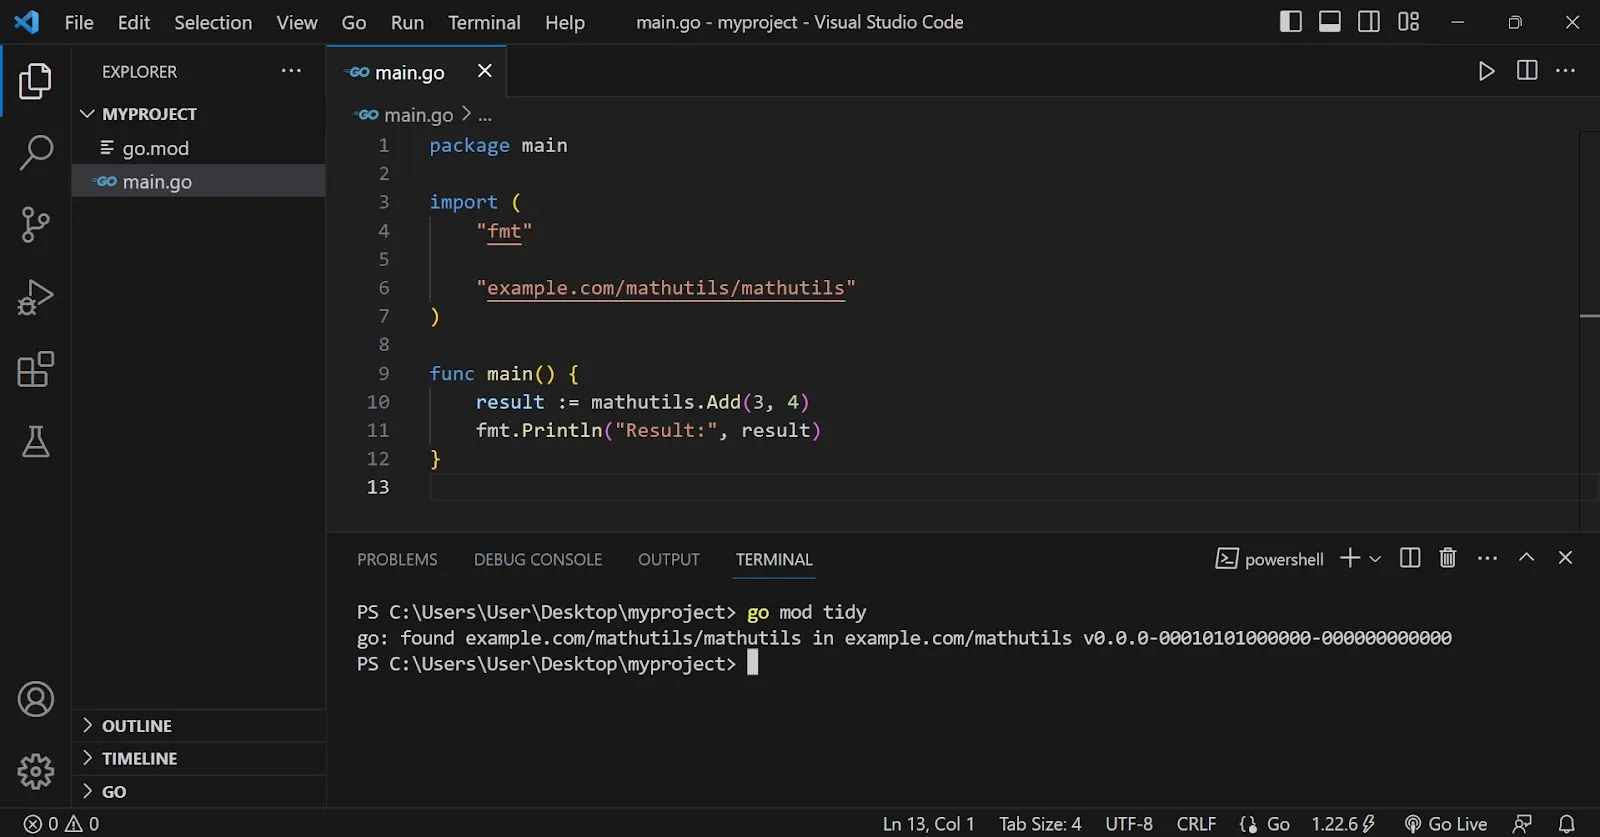Image resolution: width=1600 pixels, height=837 pixels.
Task: Split the terminal panel
Action: (x=1410, y=558)
